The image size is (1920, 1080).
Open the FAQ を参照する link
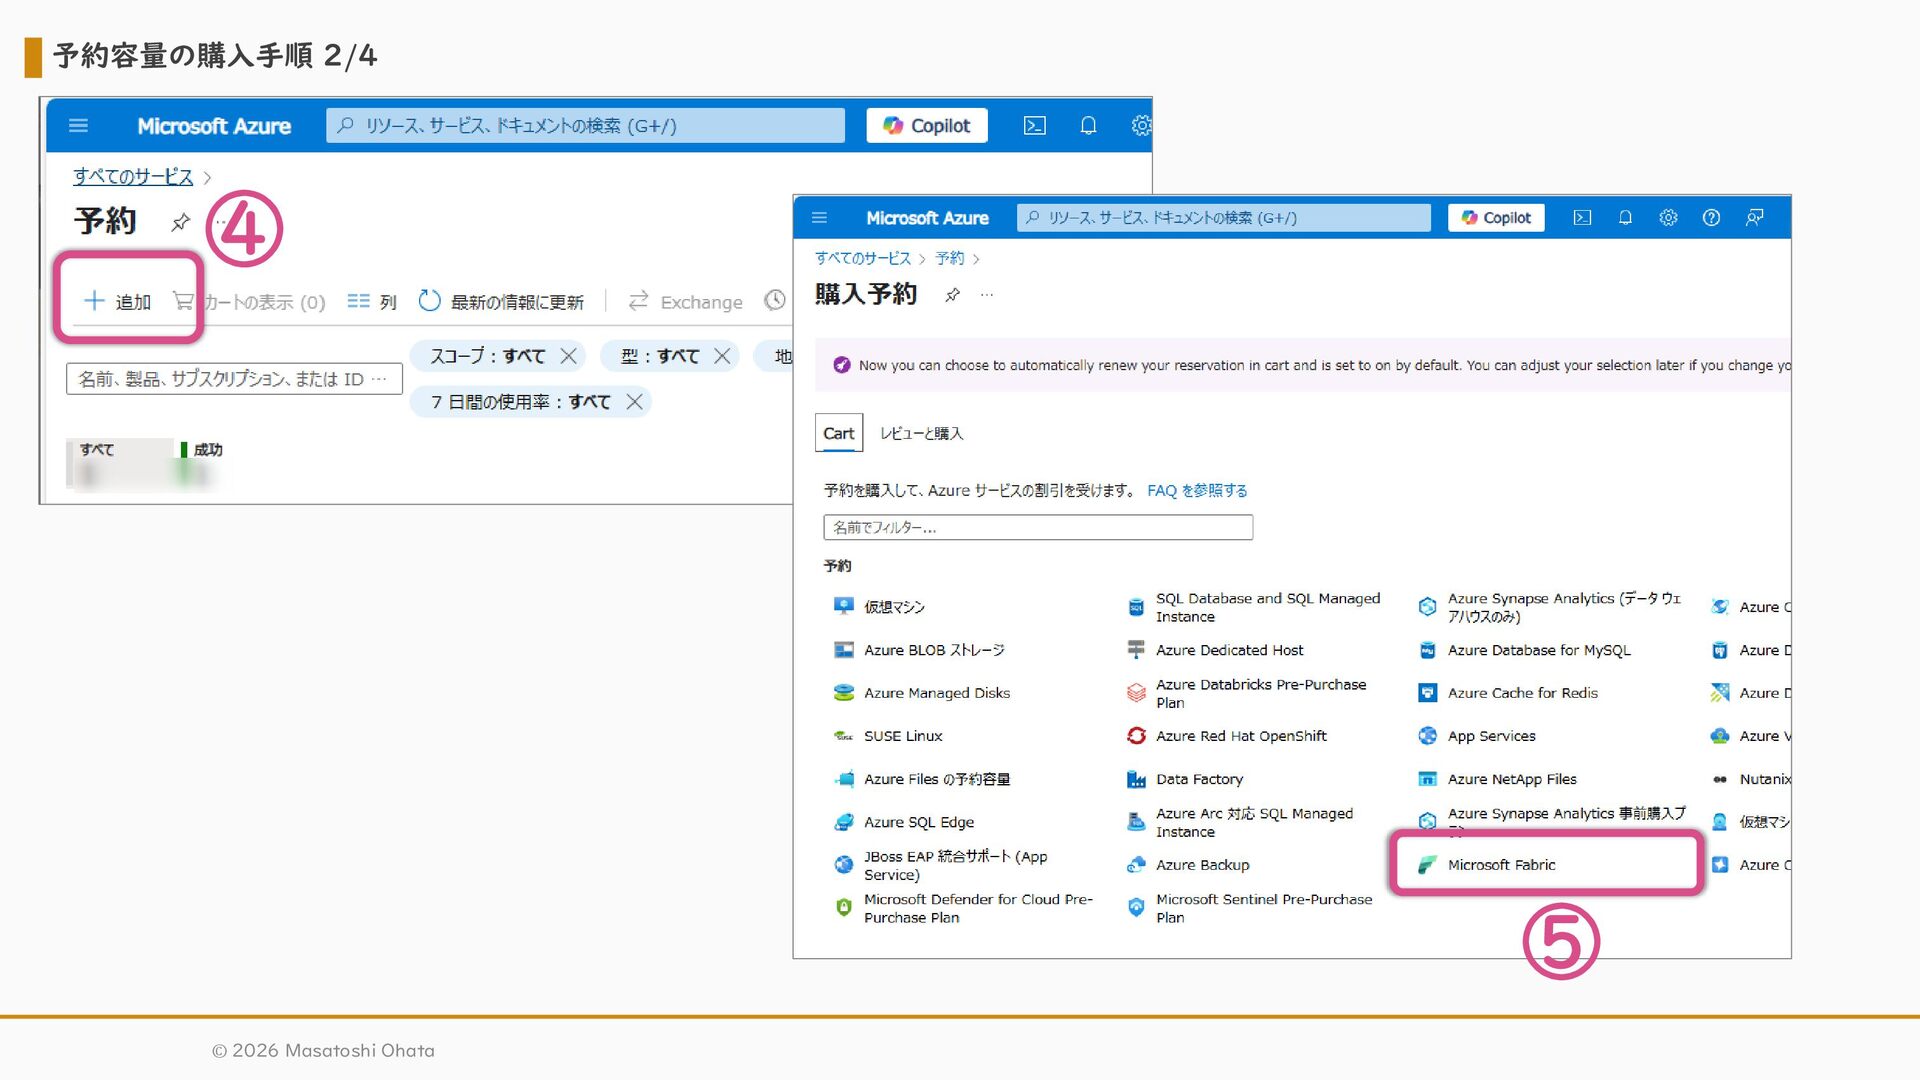coord(1197,491)
